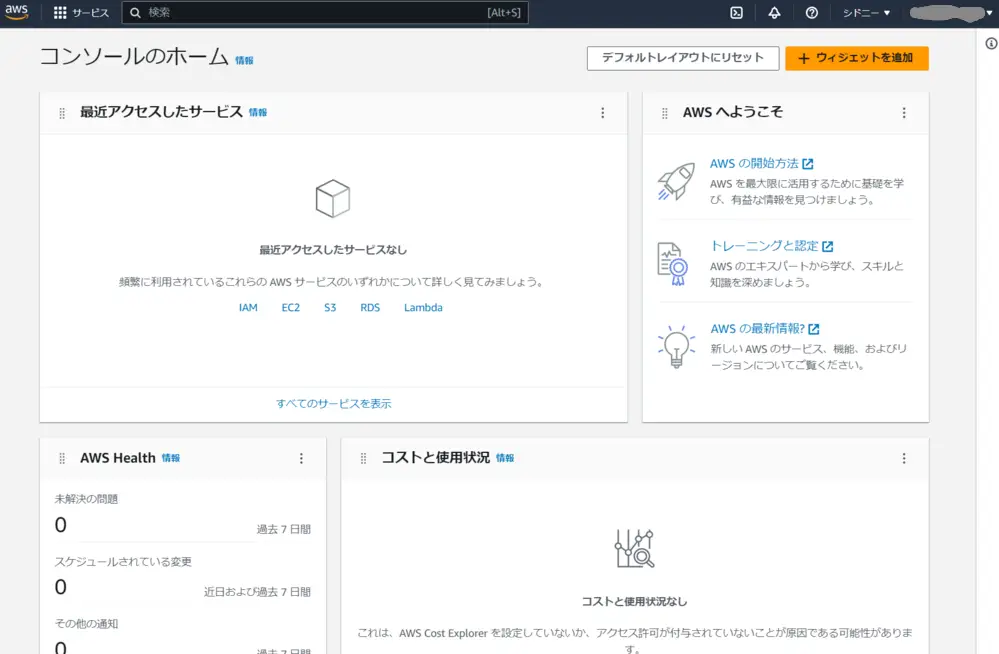Open 情報 link beside コンソールのホーム
Viewport: 999px width, 654px height.
[x=244, y=61]
